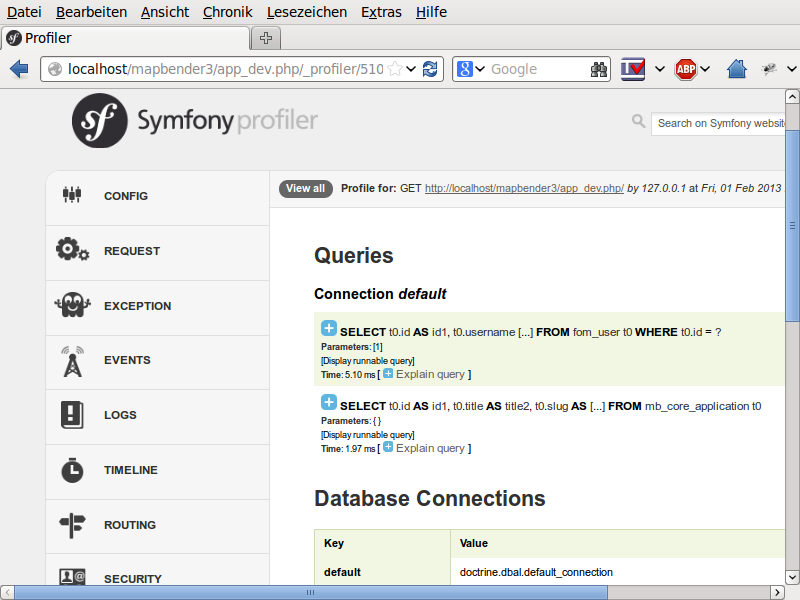Expand the mb_core_application SELECT query

329,403
